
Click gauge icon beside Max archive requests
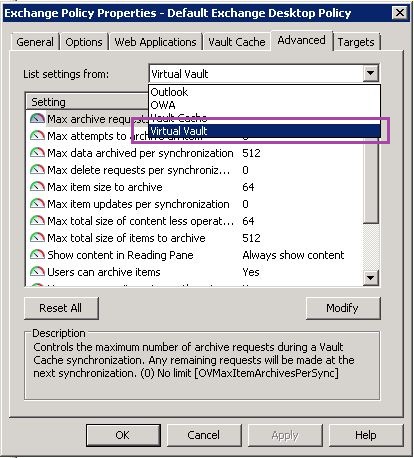(x=37, y=119)
